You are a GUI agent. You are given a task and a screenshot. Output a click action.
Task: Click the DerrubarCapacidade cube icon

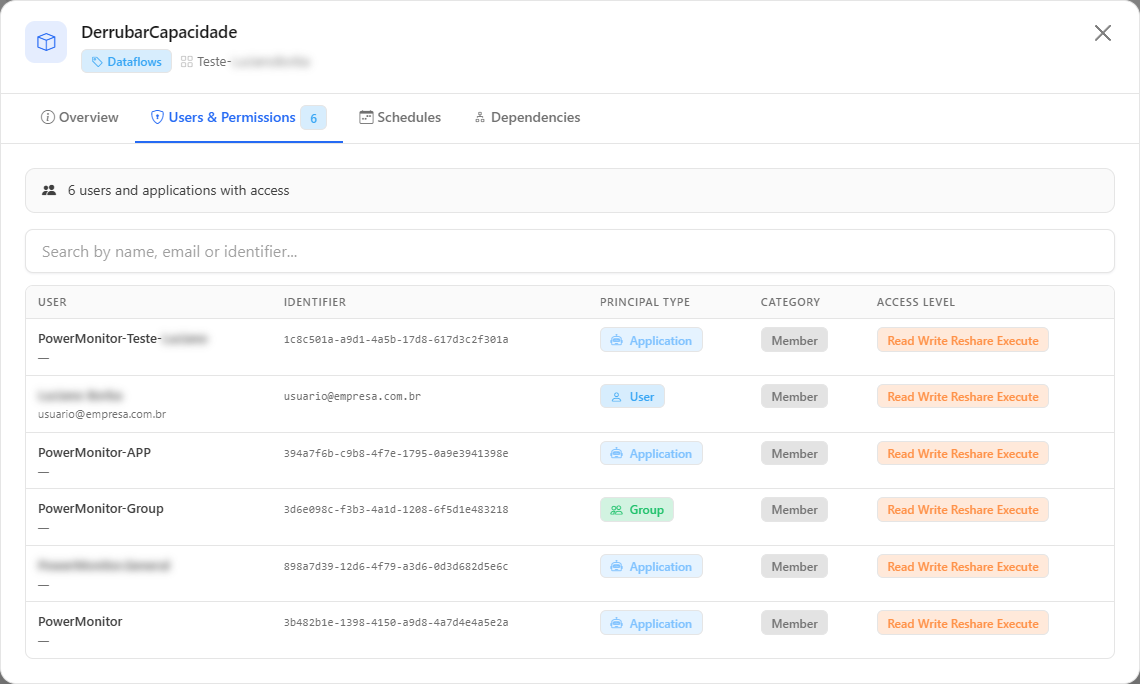tap(46, 42)
